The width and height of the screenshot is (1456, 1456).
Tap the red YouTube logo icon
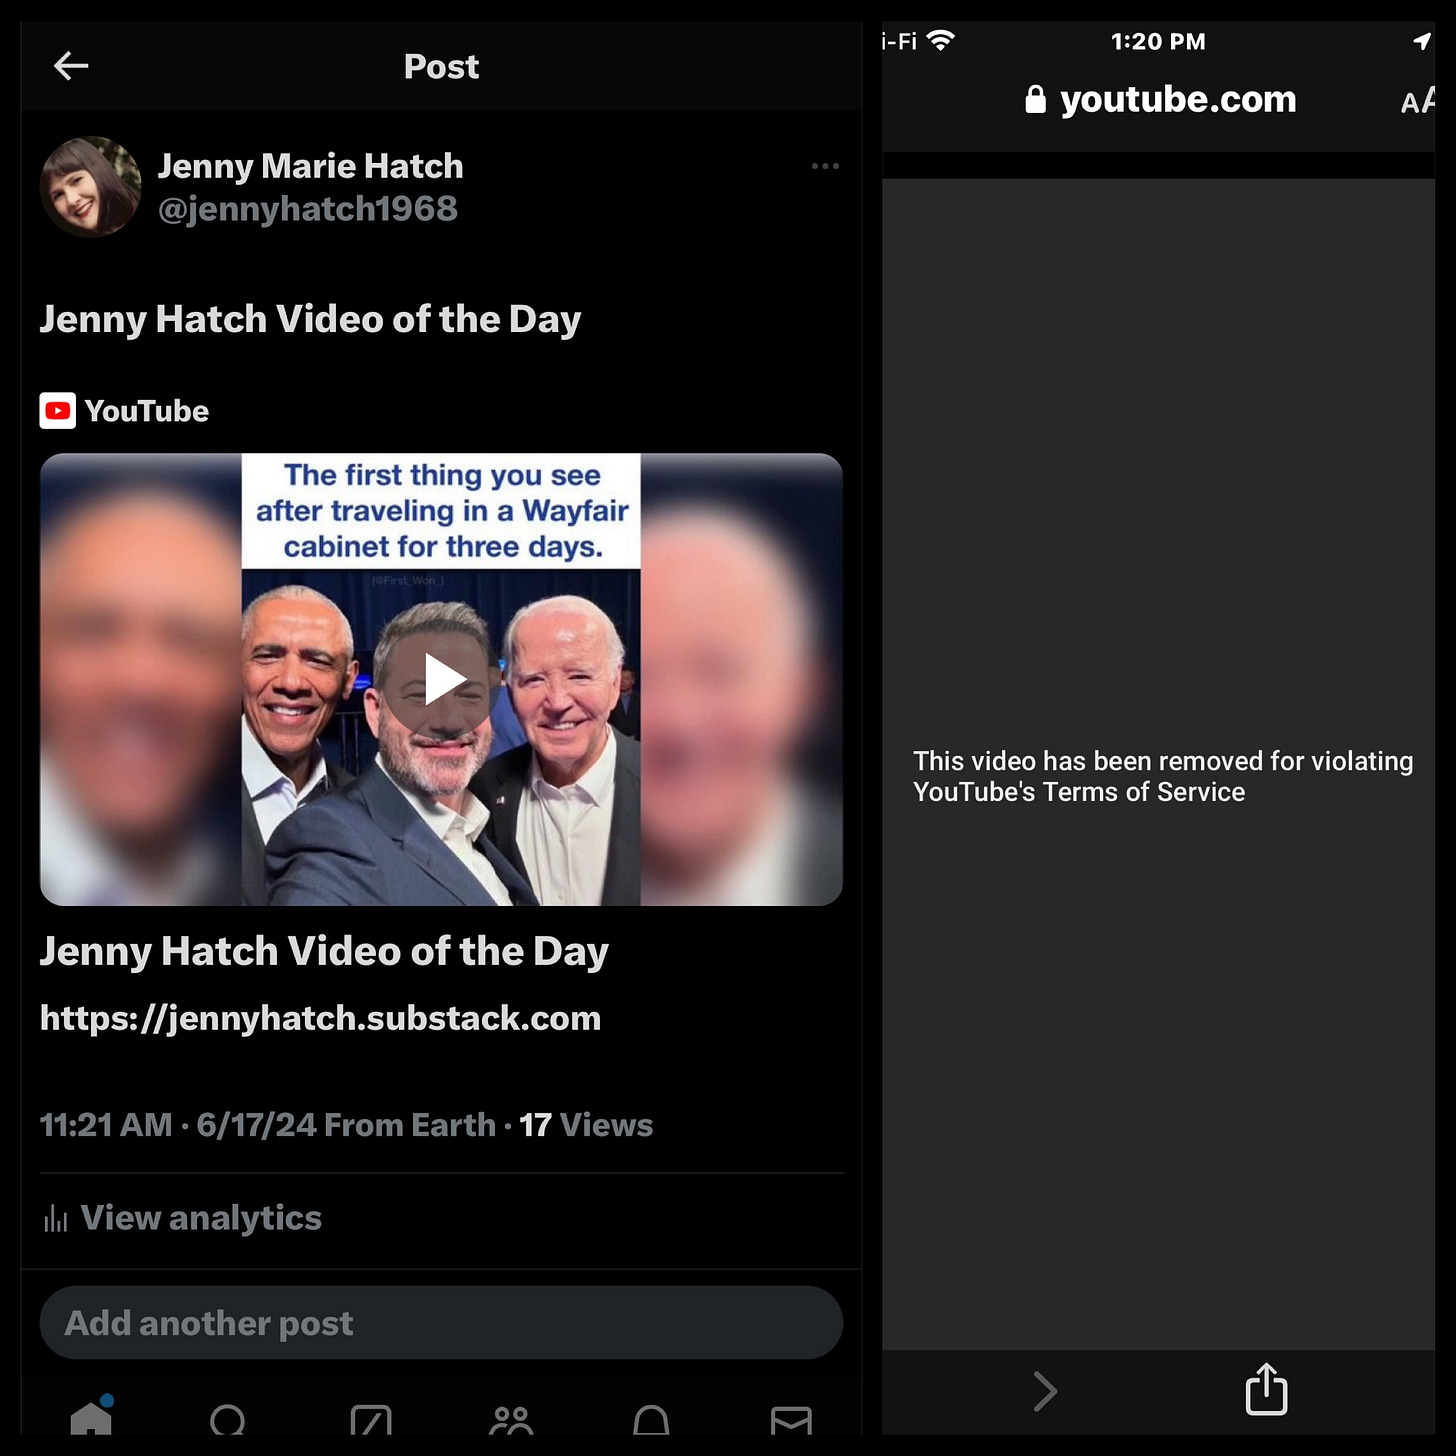(x=57, y=411)
